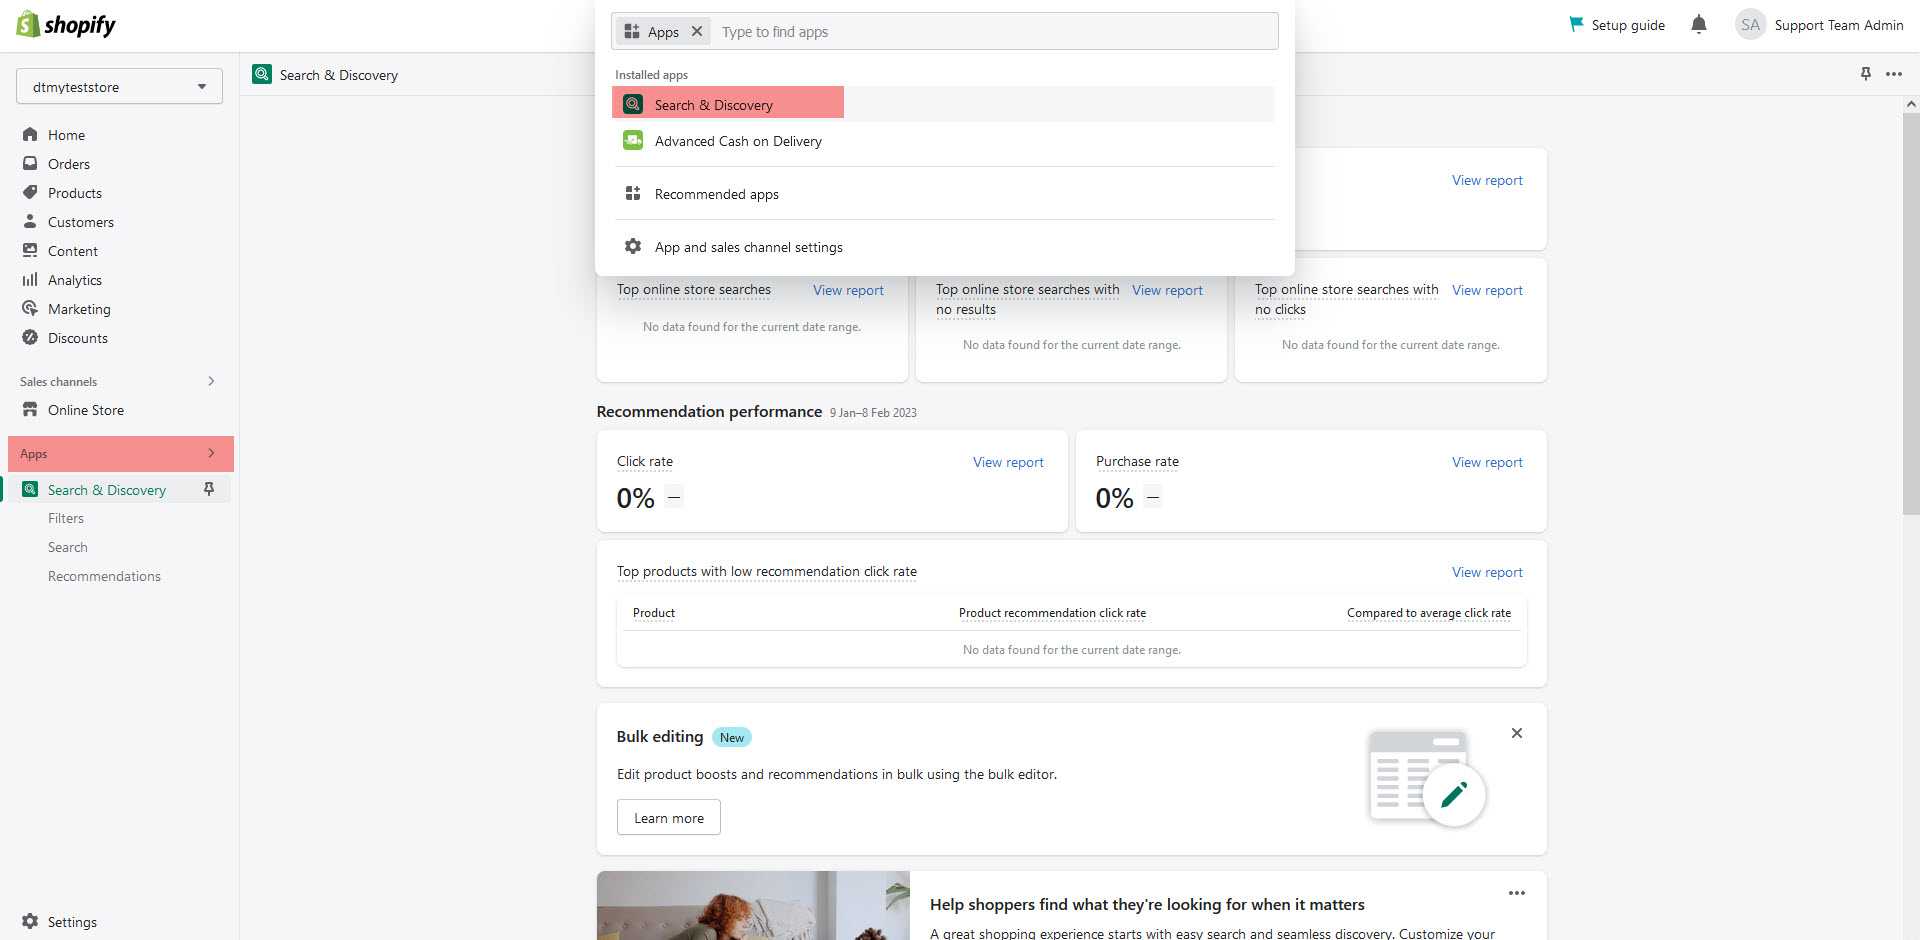1920x940 pixels.
Task: Pin Search & Discovery app in sidebar
Action: click(x=209, y=489)
